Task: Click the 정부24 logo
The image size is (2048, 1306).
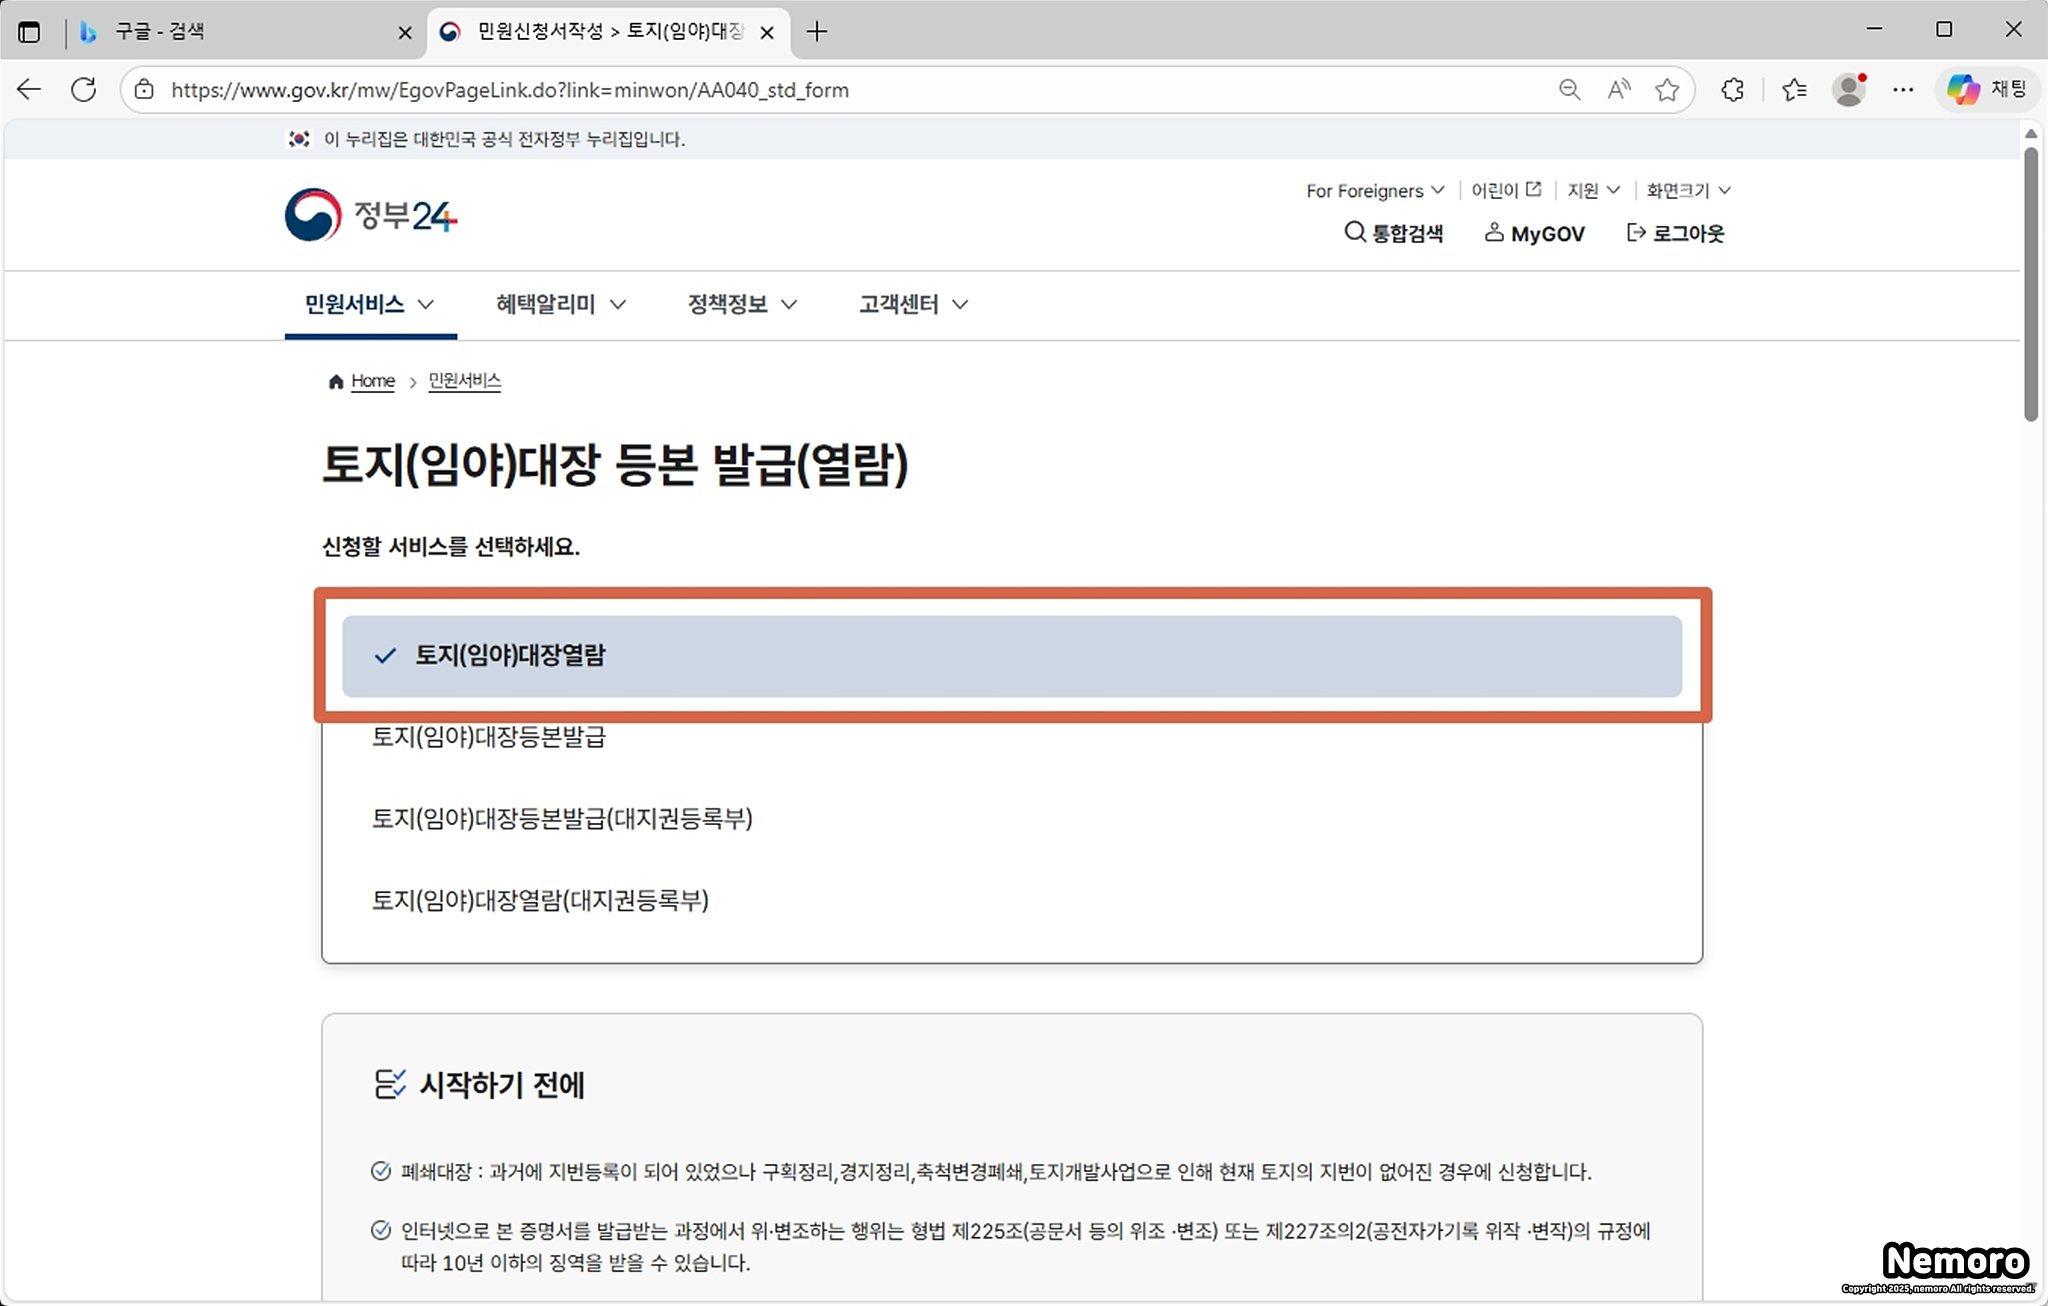Action: tap(371, 214)
